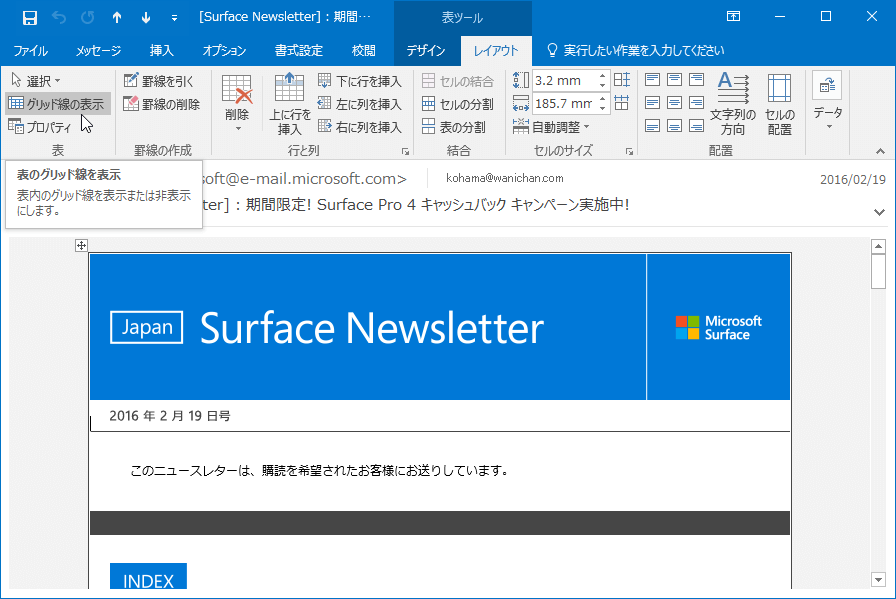
Task: Click distribute rows evenly icon
Action: click(x=622, y=80)
